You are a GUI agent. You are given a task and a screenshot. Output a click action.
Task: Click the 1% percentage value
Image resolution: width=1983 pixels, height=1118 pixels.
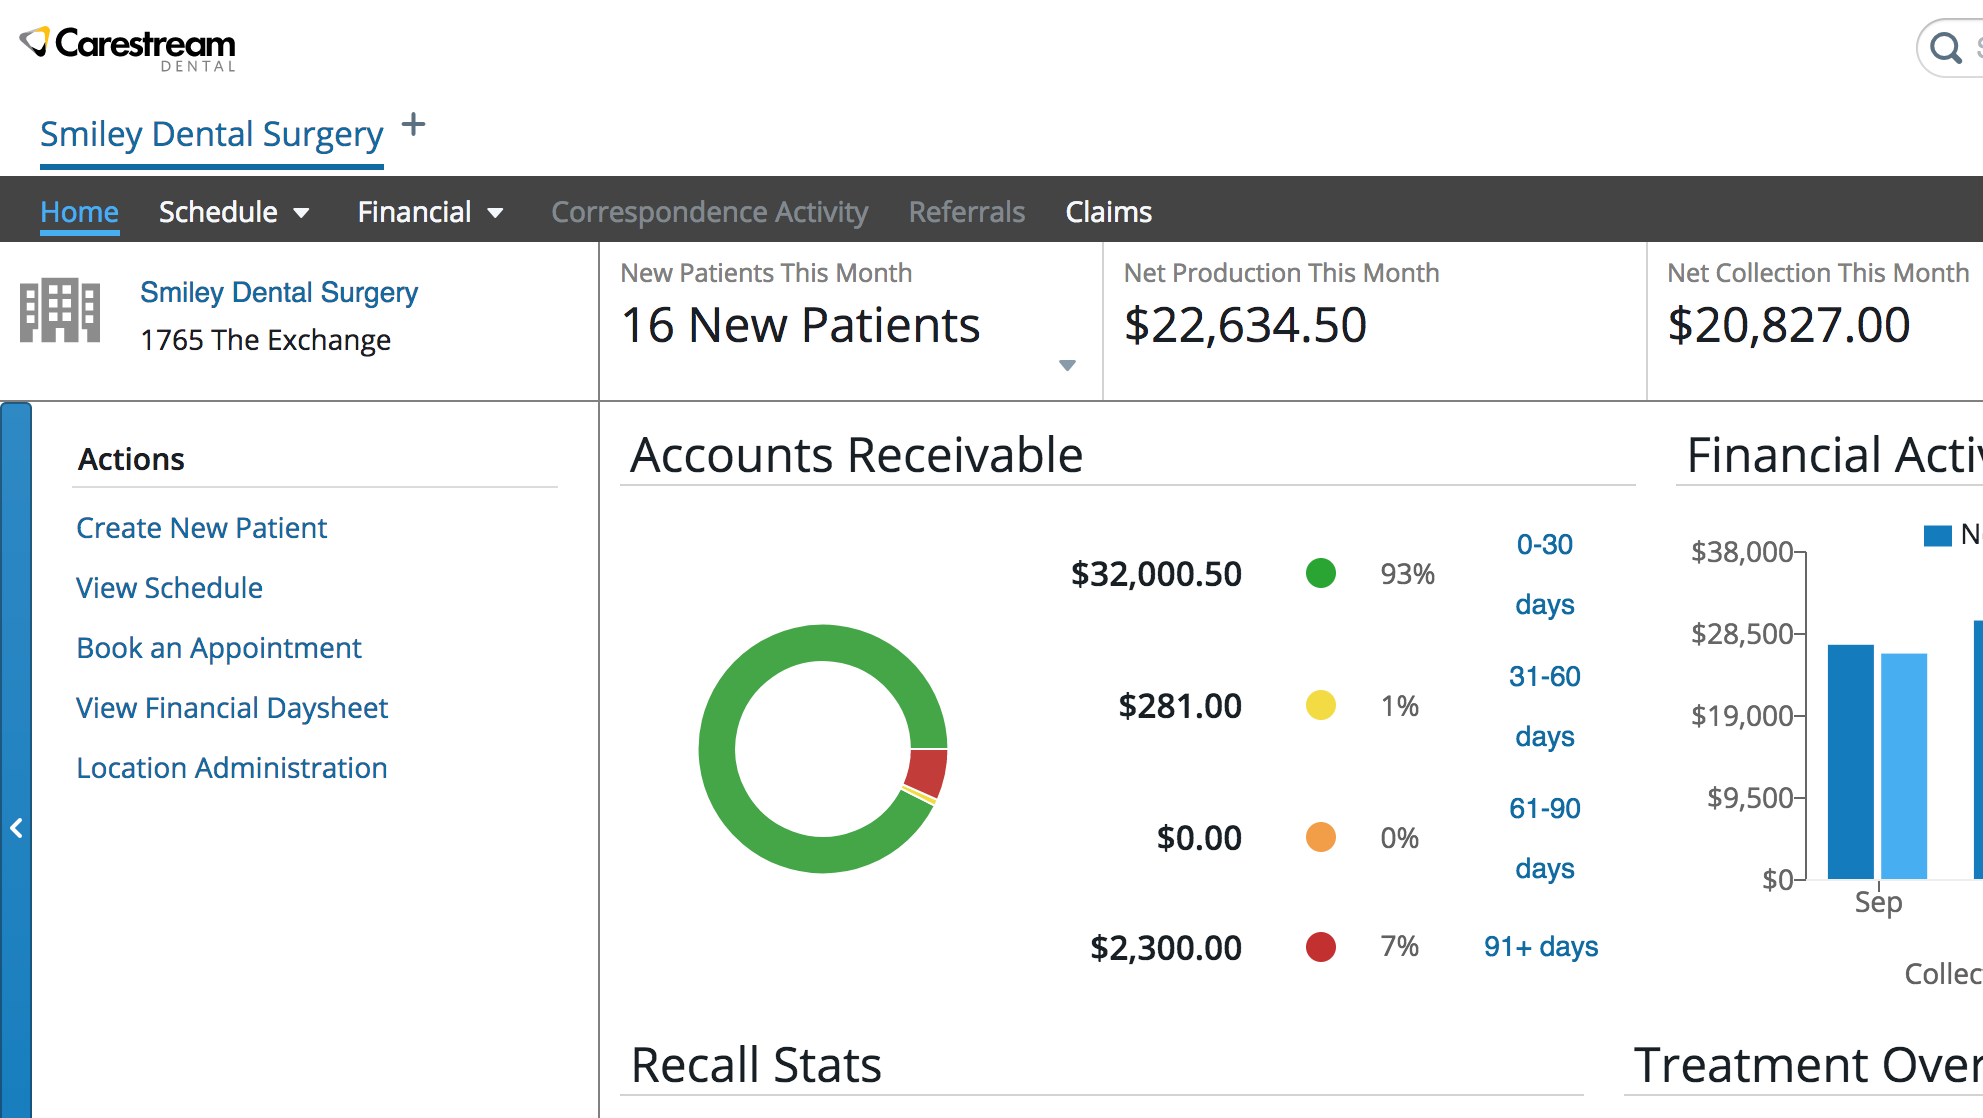click(x=1400, y=706)
